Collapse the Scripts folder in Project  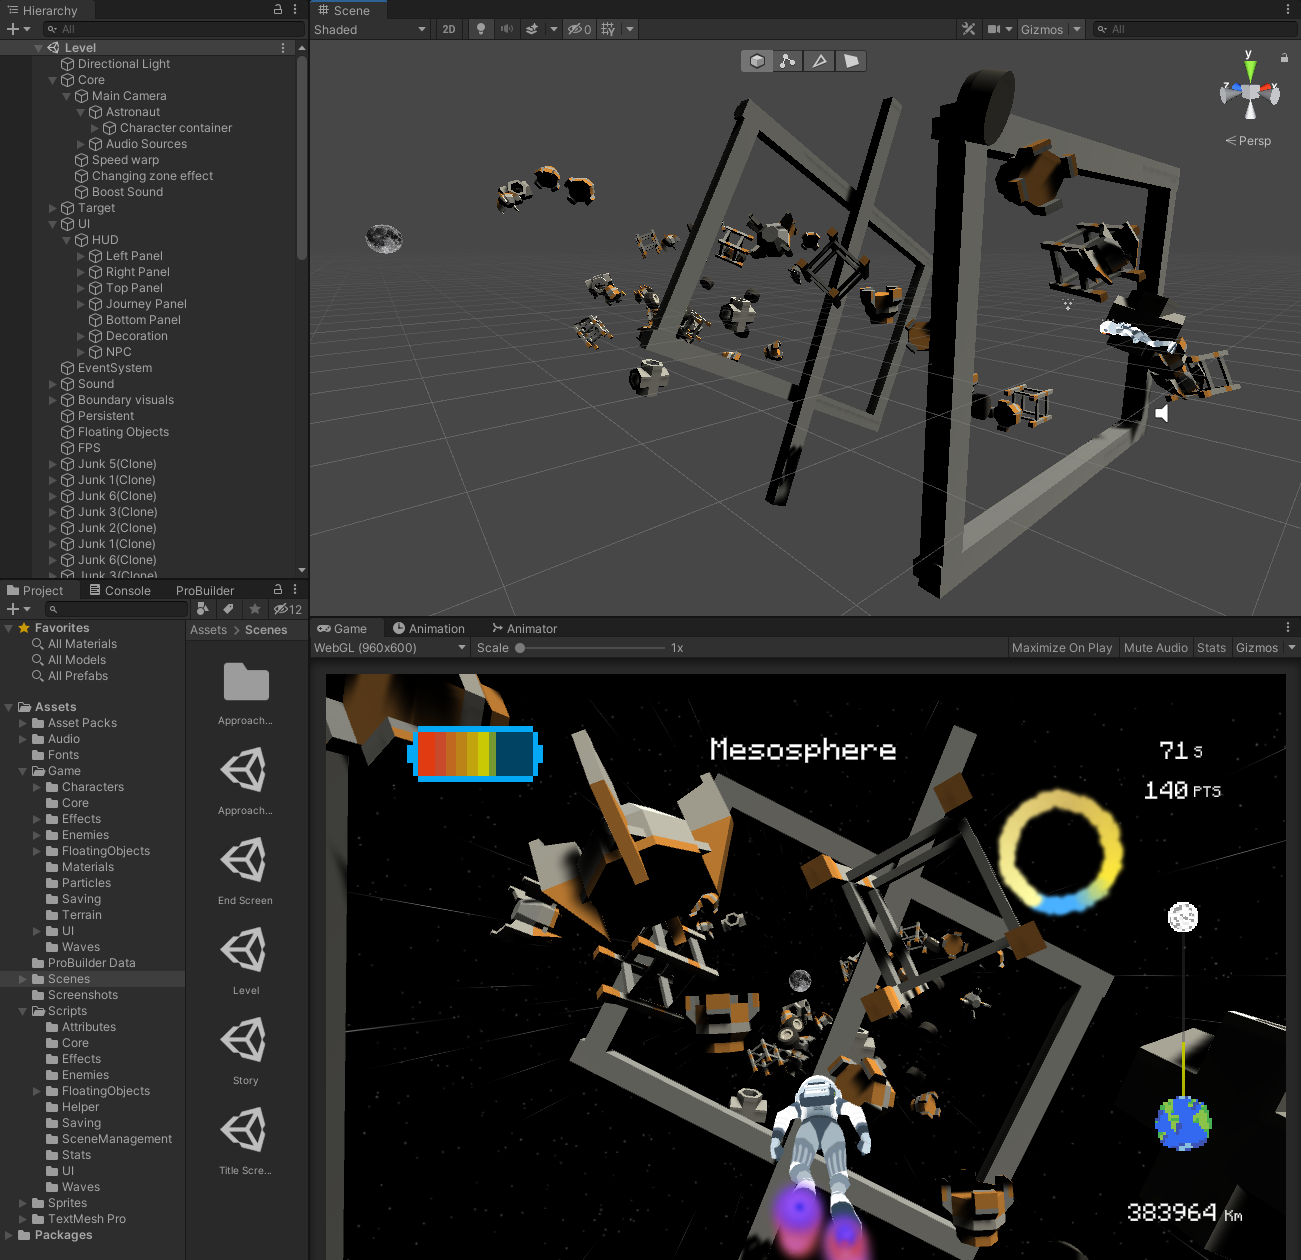[23, 1011]
